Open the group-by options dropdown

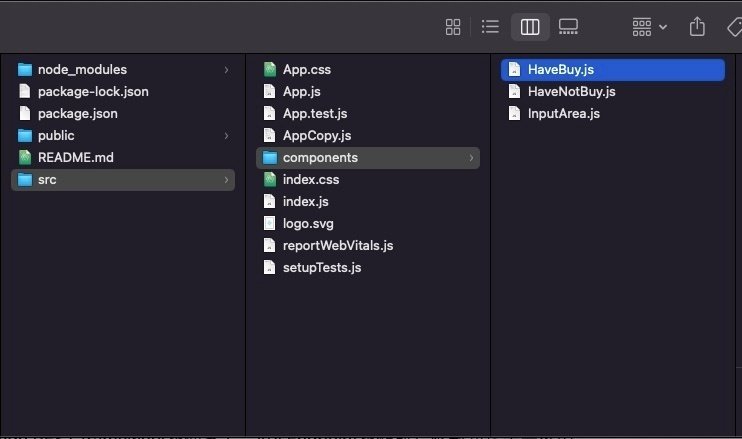pyautogui.click(x=650, y=27)
